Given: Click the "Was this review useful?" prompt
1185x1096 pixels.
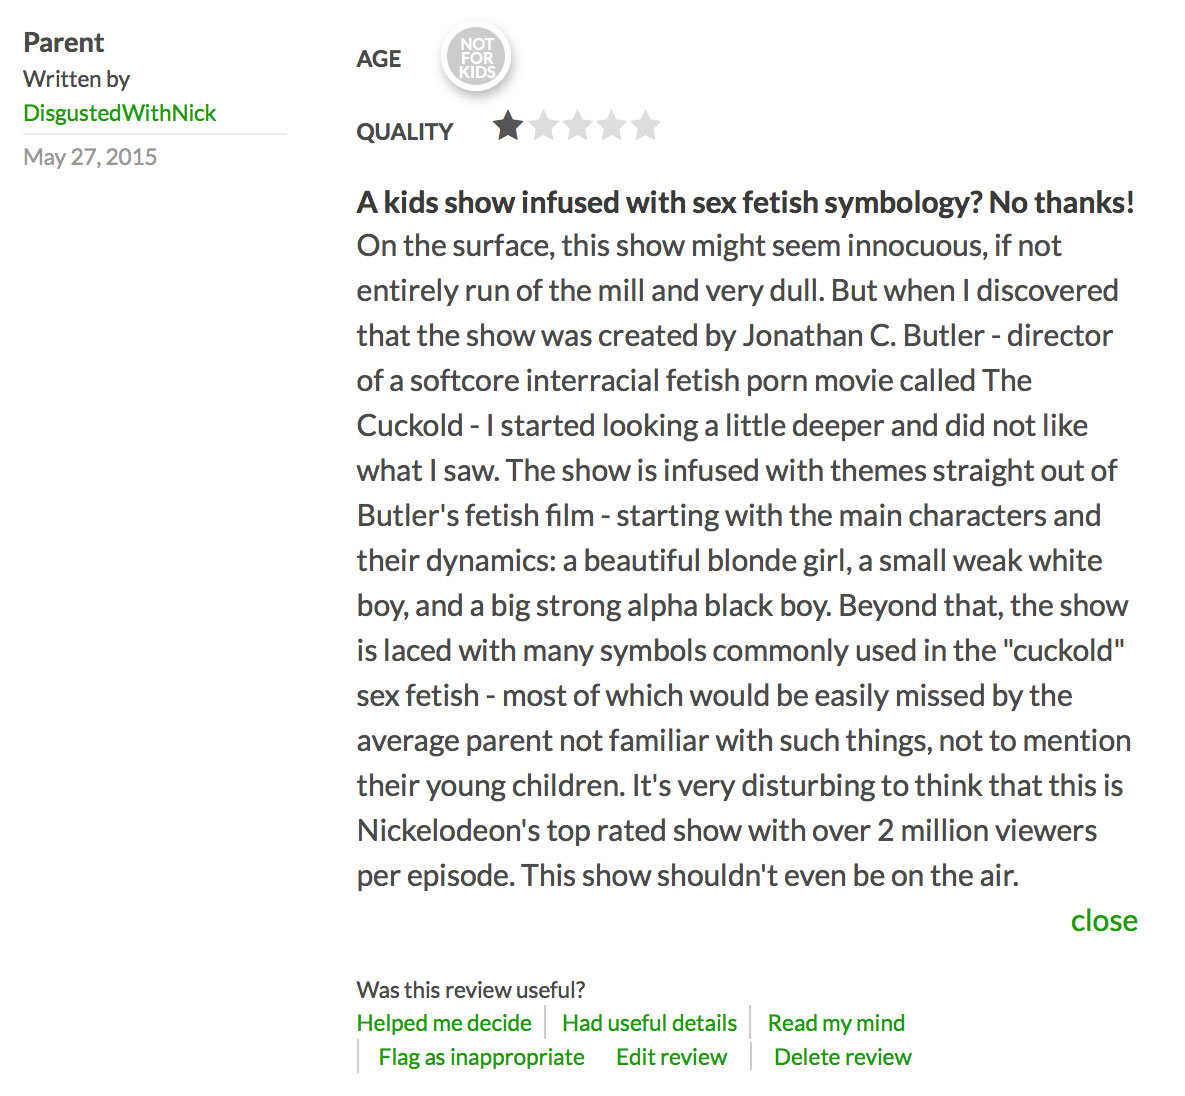Looking at the screenshot, I should point(470,990).
